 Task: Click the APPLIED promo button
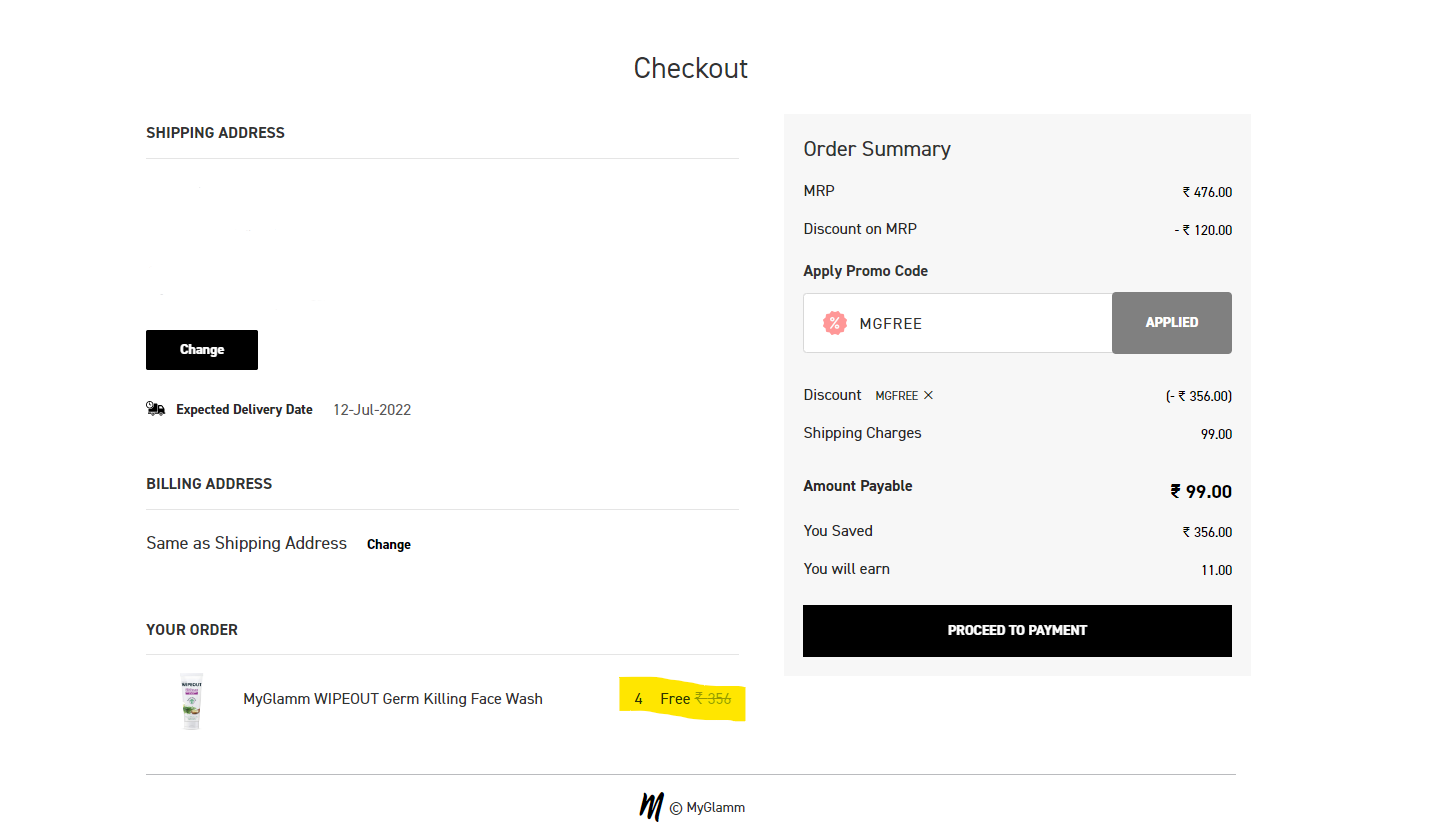click(x=1172, y=323)
